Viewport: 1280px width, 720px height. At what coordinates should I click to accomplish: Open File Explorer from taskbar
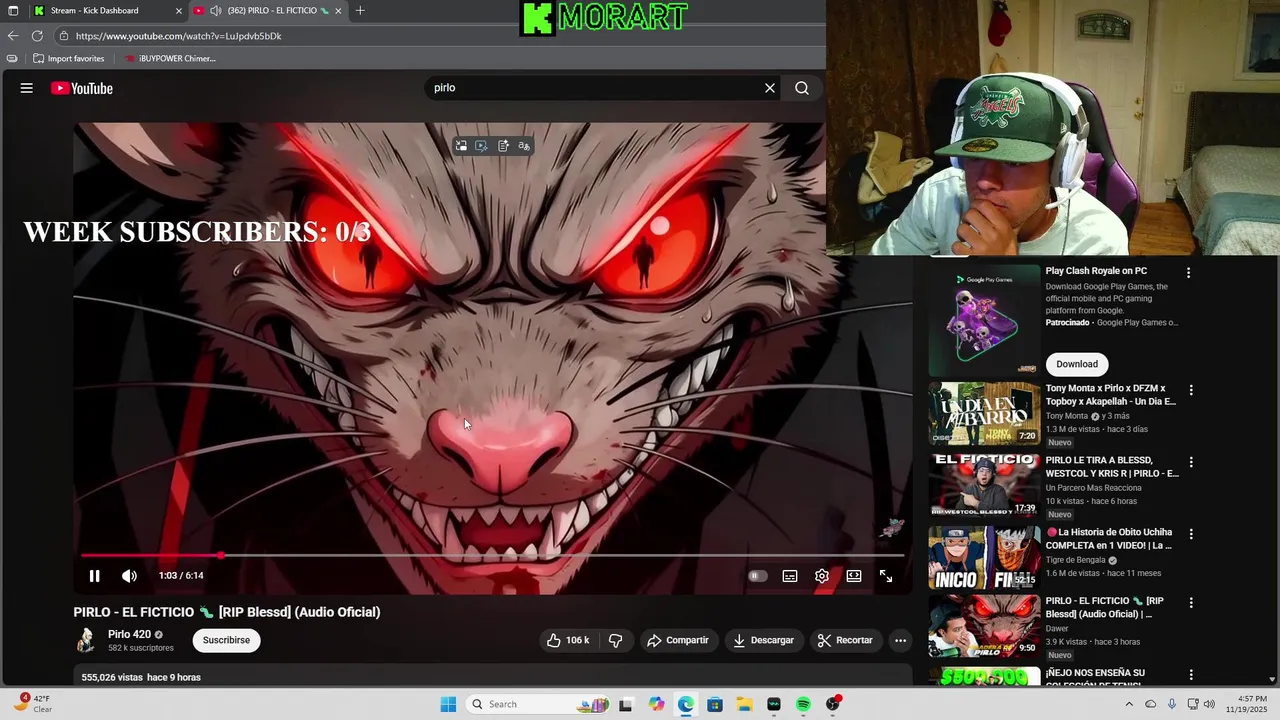click(745, 704)
